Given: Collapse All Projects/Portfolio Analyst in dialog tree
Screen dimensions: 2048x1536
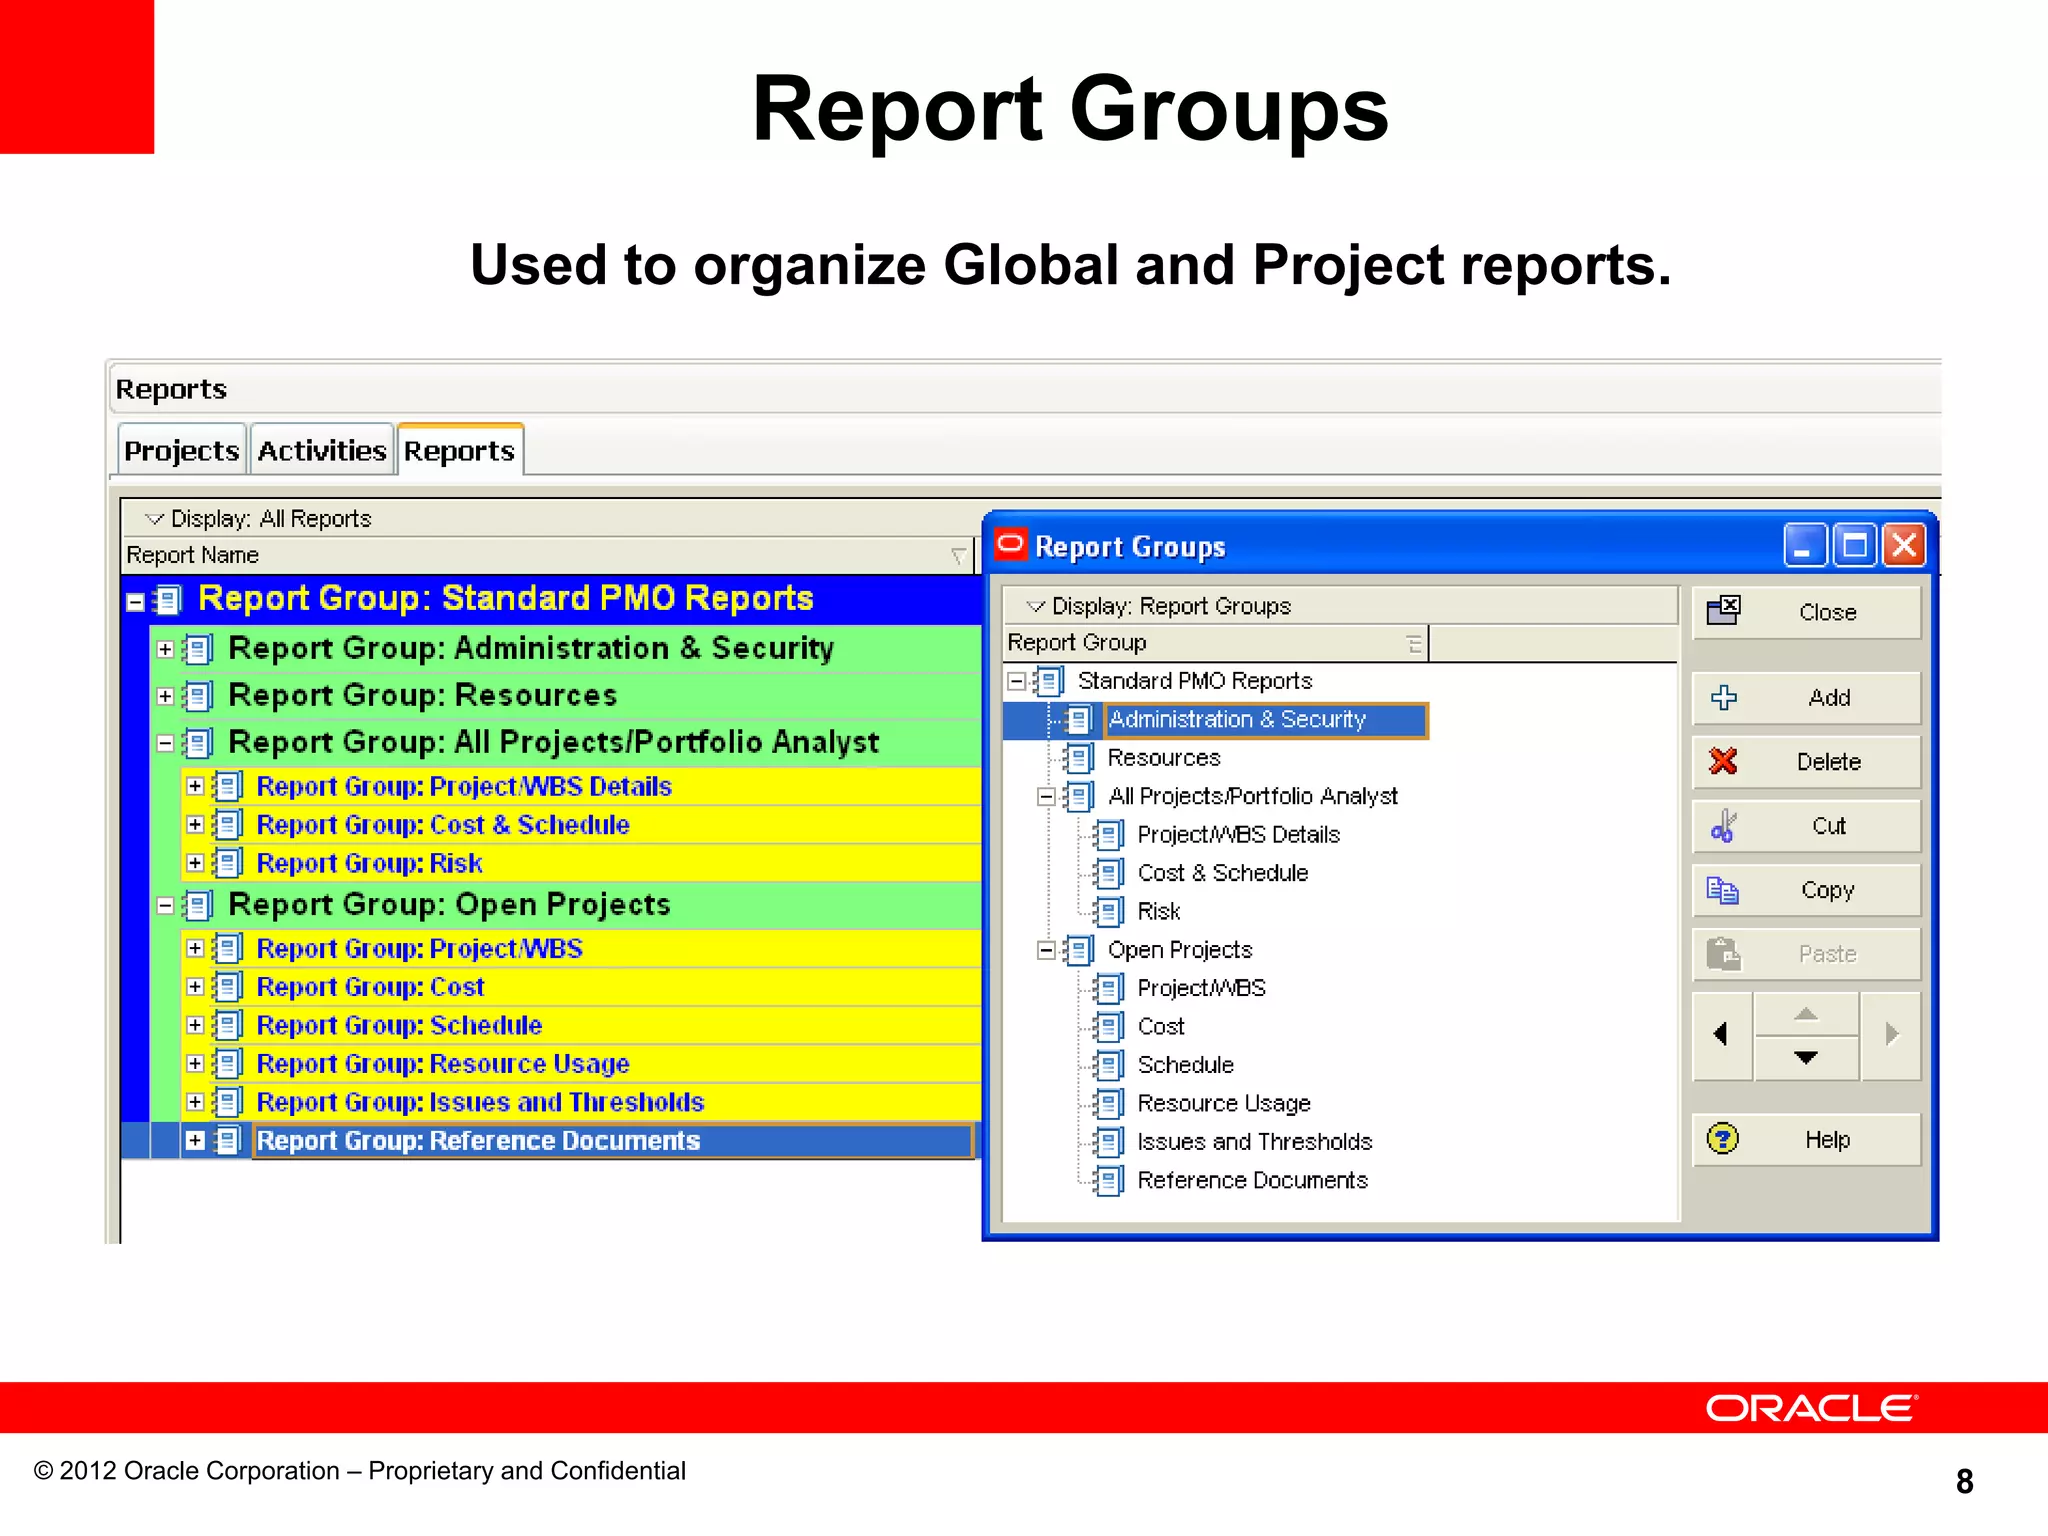Looking at the screenshot, I should click(x=1046, y=797).
